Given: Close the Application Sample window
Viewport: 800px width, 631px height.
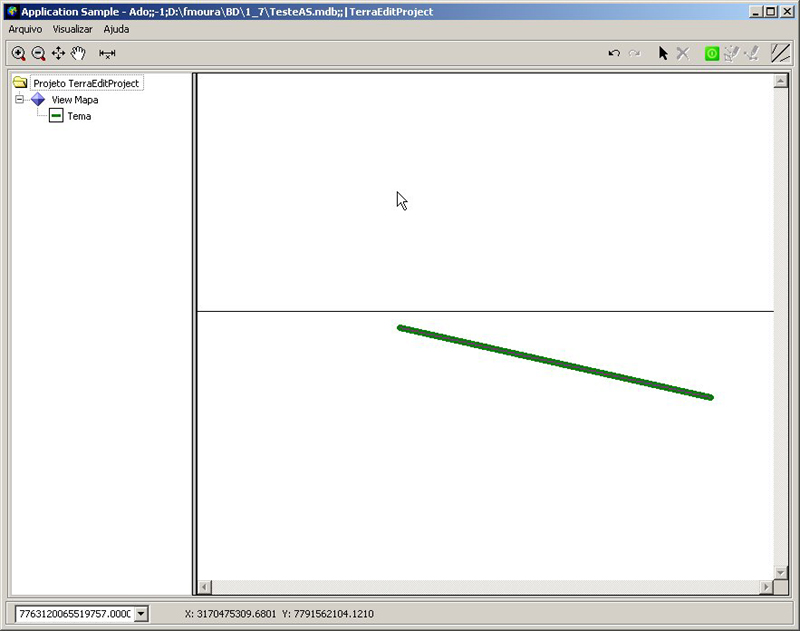Looking at the screenshot, I should click(x=787, y=11).
